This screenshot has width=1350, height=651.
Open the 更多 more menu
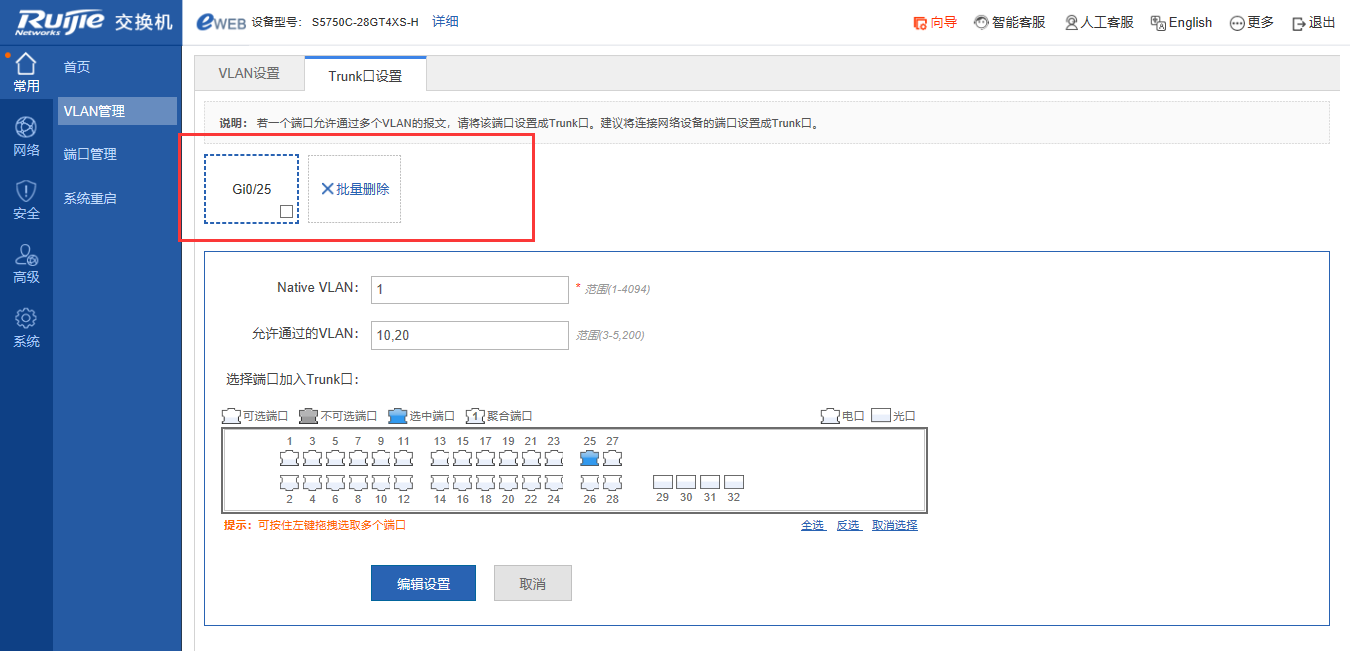point(1252,22)
